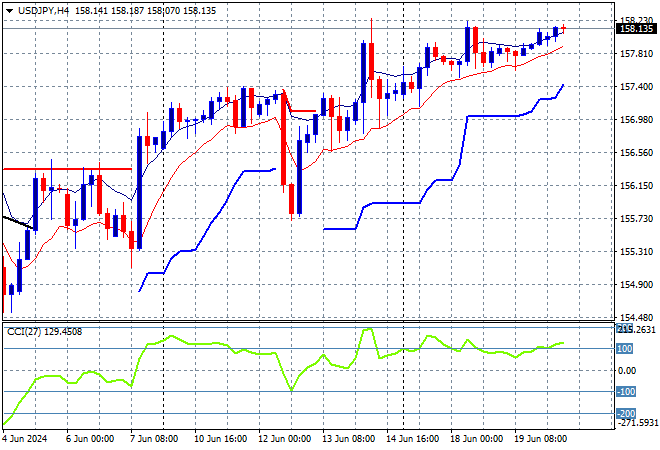The image size is (660, 450).
Task: Select the USDJPY,H4 chart title text
Action: point(43,11)
